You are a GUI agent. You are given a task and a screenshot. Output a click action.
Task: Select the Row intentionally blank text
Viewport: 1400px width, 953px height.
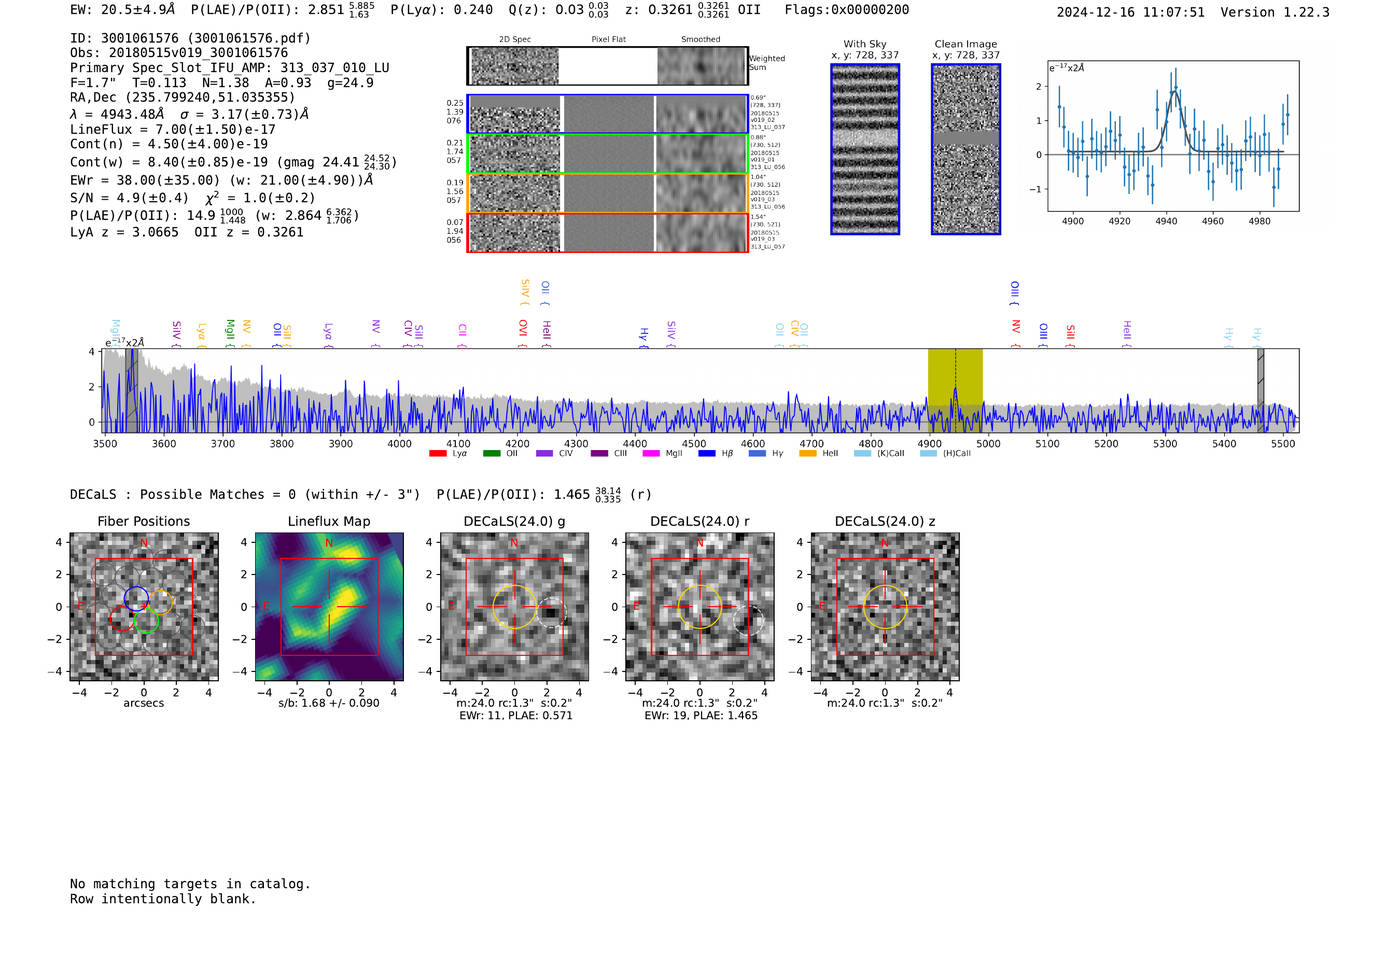click(x=163, y=899)
